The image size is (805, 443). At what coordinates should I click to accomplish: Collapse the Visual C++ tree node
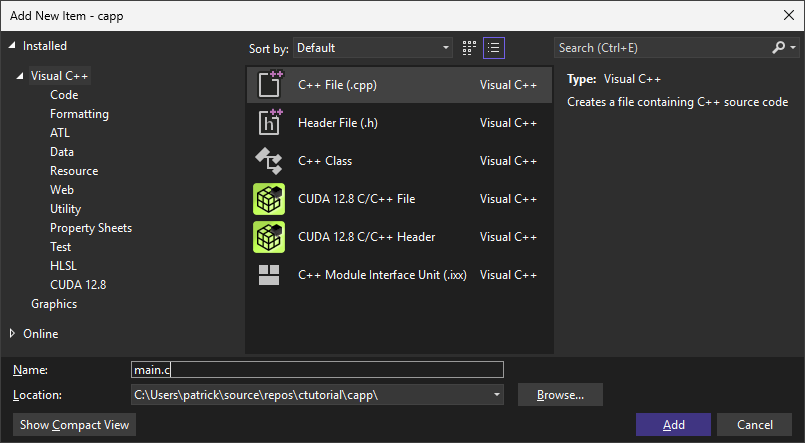point(20,76)
